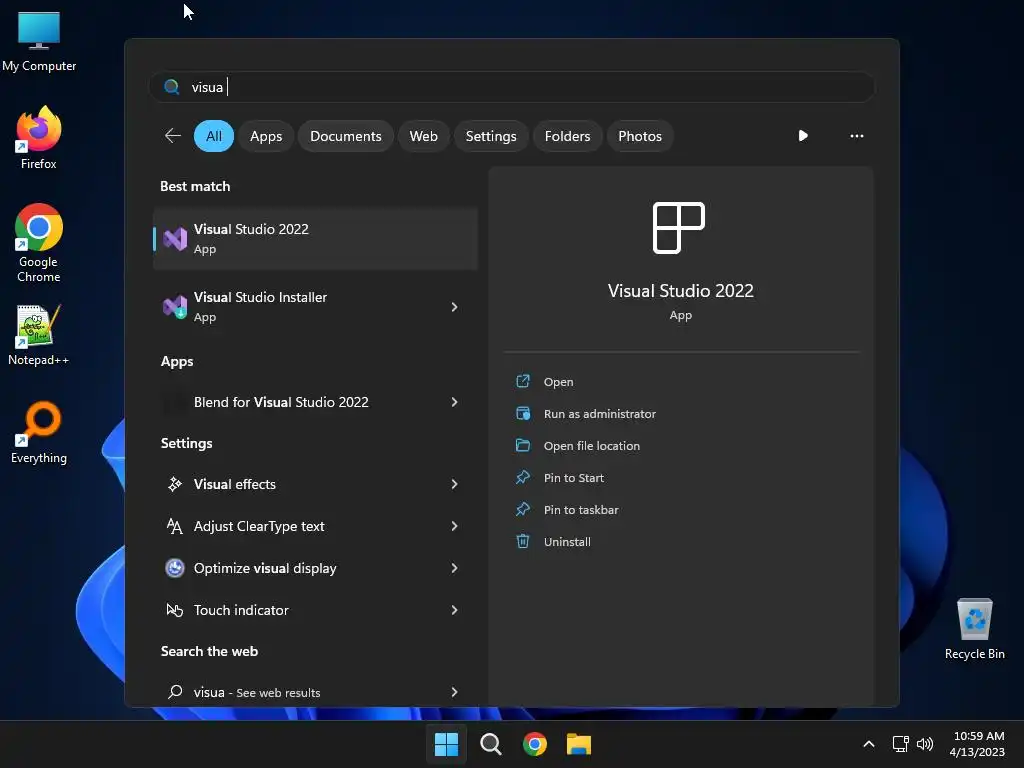The height and width of the screenshot is (768, 1024).
Task: Click the Open action in preview pane
Action: (x=558, y=381)
